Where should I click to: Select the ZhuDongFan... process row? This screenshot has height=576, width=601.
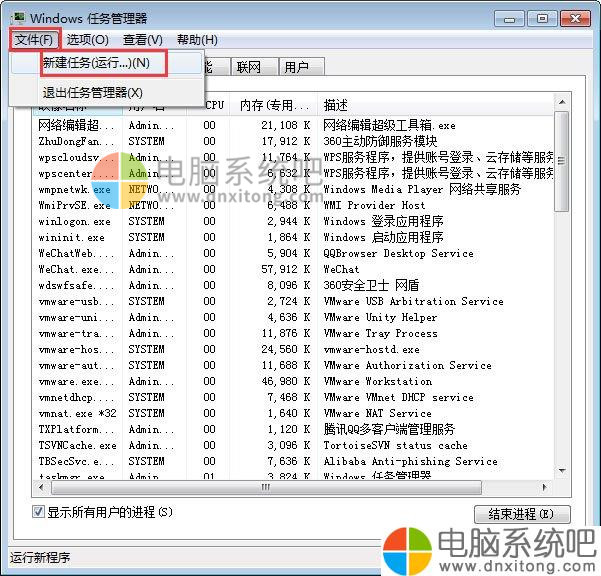(x=293, y=141)
